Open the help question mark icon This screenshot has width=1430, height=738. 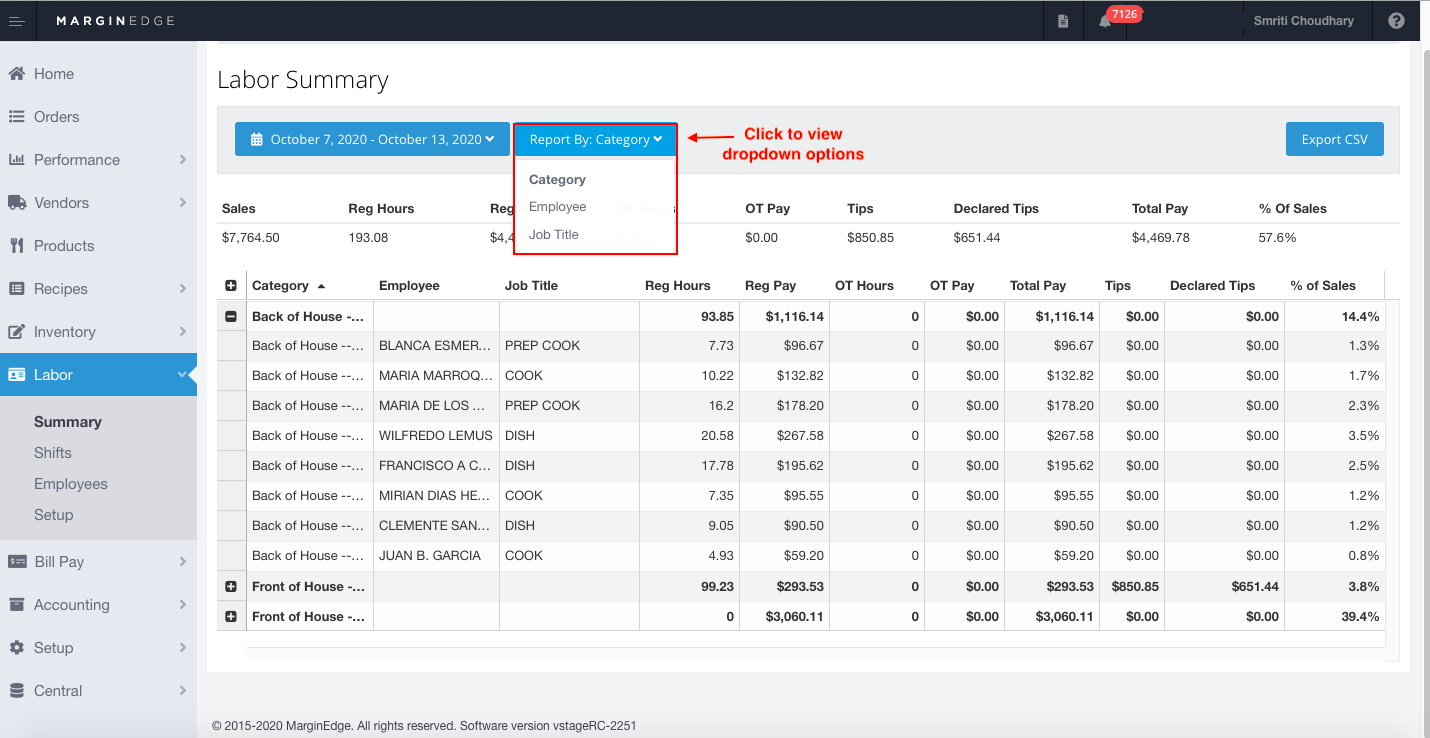click(1396, 21)
